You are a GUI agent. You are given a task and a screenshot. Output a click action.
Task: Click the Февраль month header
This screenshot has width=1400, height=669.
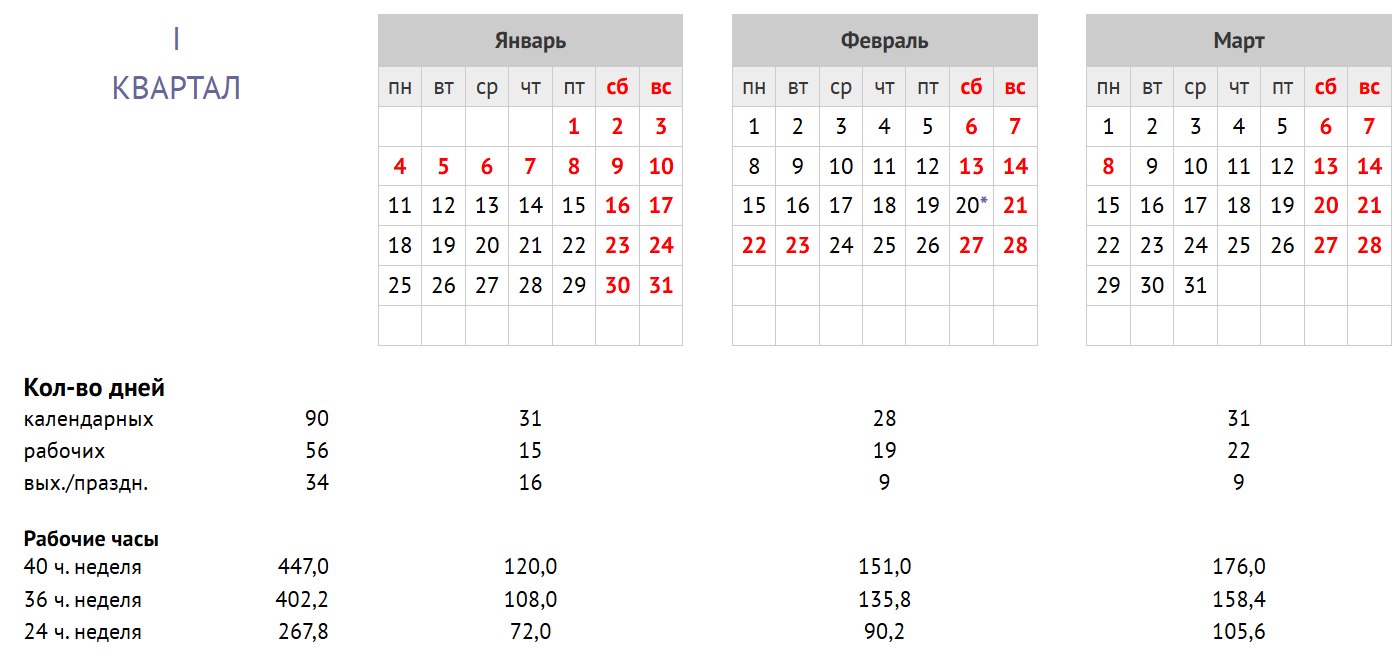884,41
